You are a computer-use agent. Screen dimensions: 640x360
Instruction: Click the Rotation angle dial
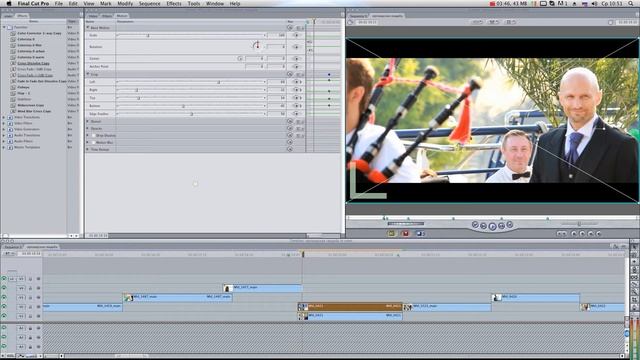(257, 46)
